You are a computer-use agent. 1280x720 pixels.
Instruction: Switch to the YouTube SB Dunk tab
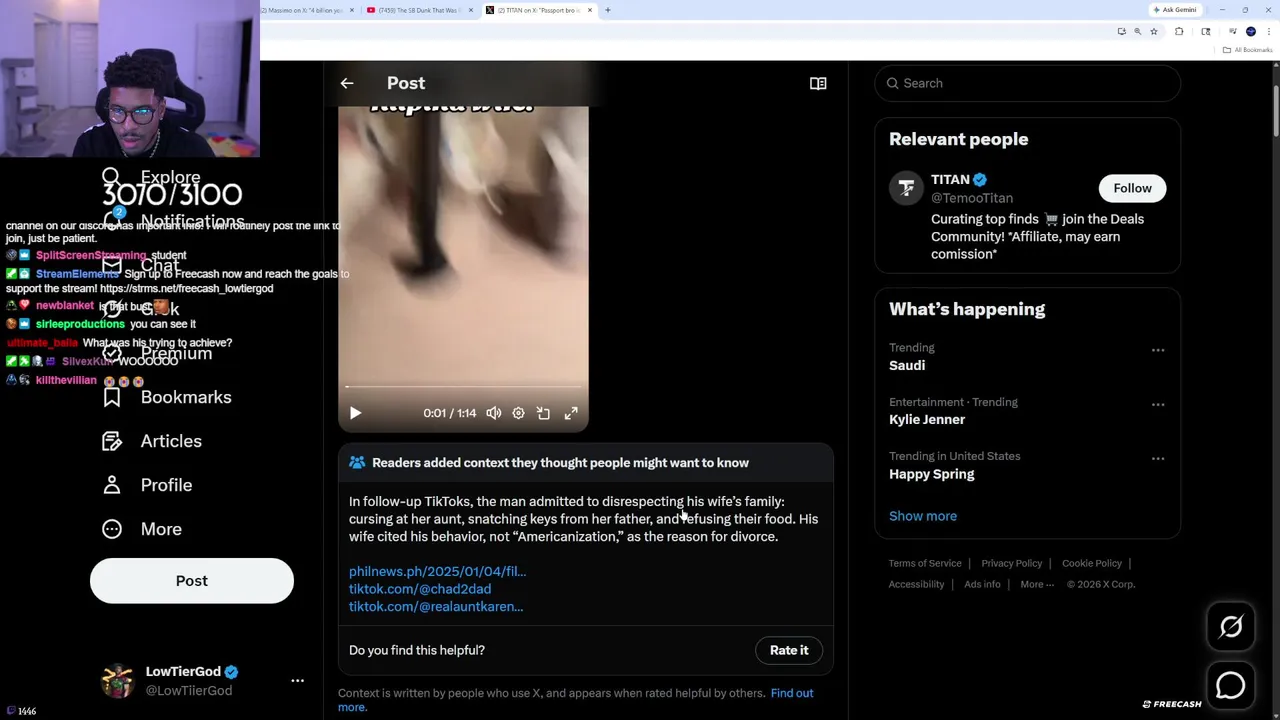[x=418, y=10]
